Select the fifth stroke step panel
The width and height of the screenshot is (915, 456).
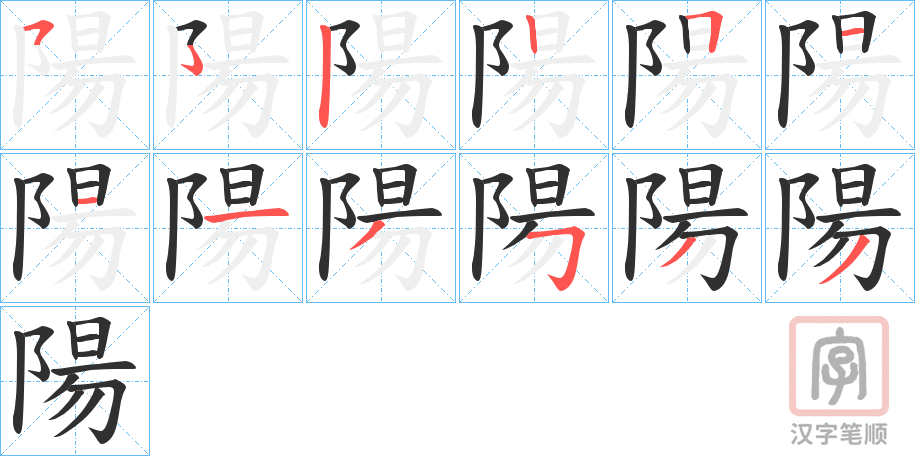[687, 75]
